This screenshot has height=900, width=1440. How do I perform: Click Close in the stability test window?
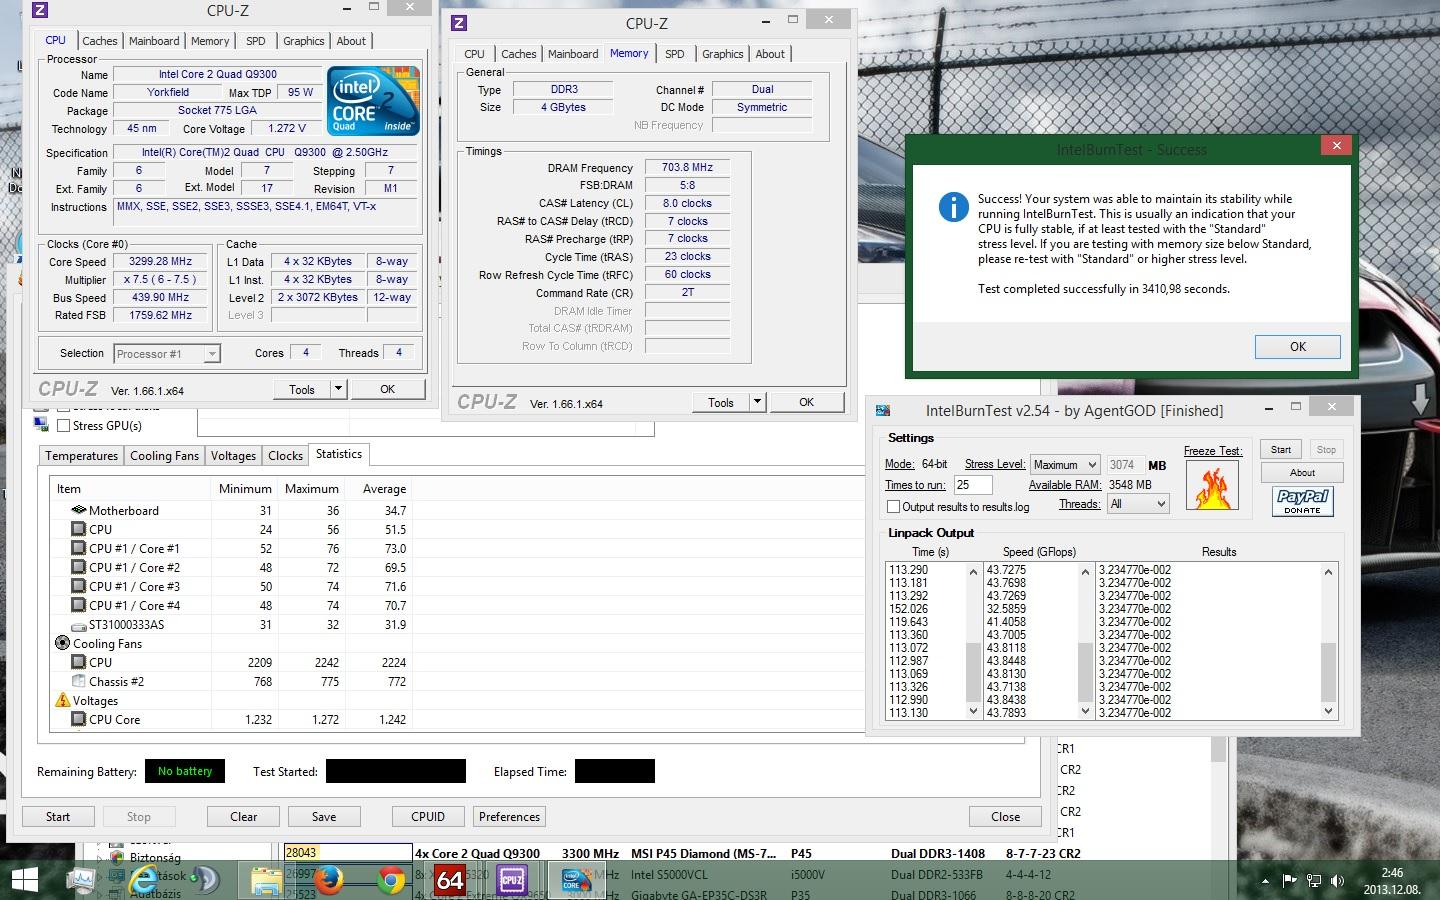pos(1005,817)
